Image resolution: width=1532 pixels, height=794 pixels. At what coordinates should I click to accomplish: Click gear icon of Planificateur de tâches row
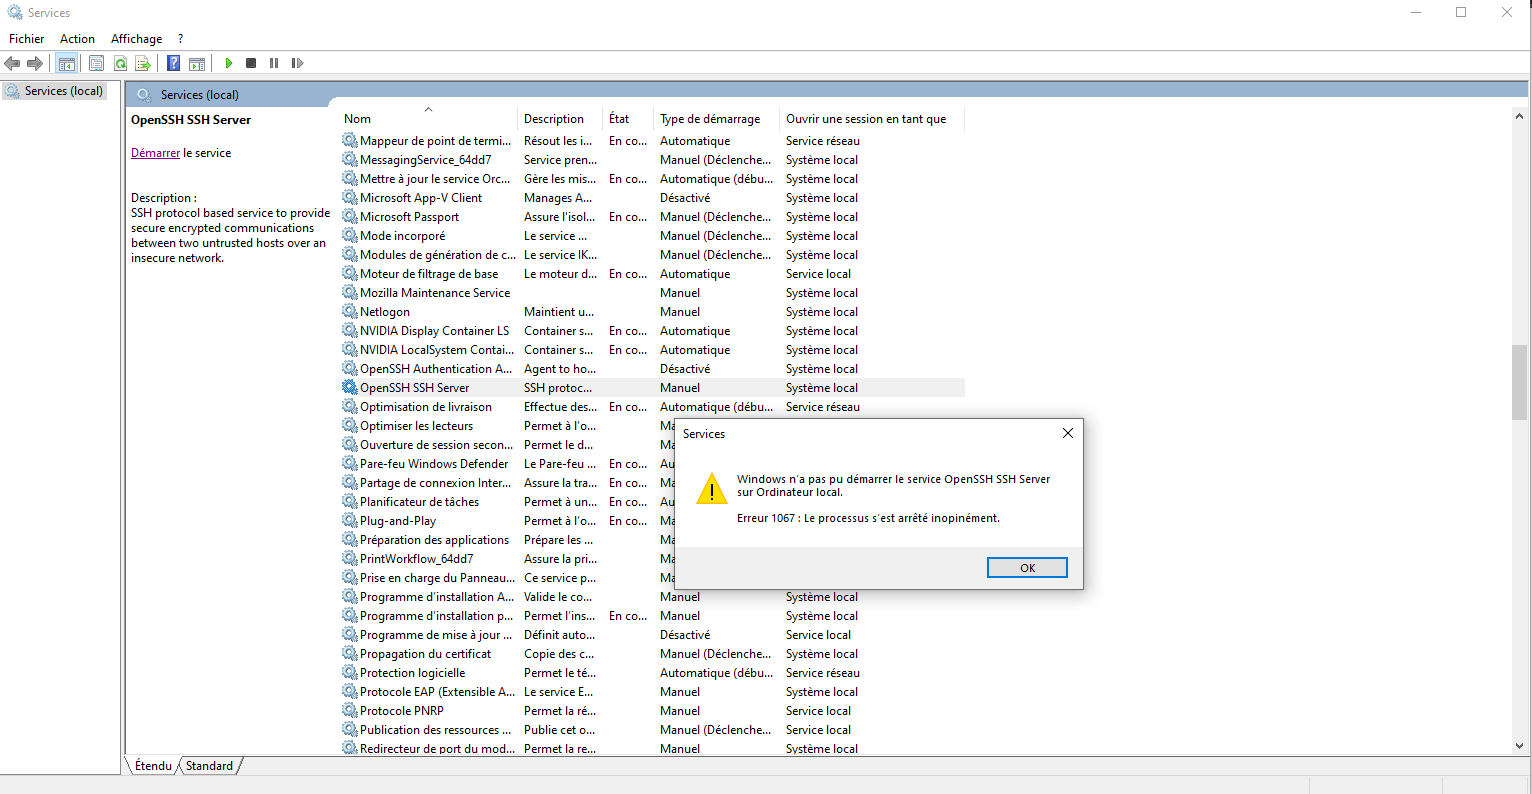[x=350, y=501]
